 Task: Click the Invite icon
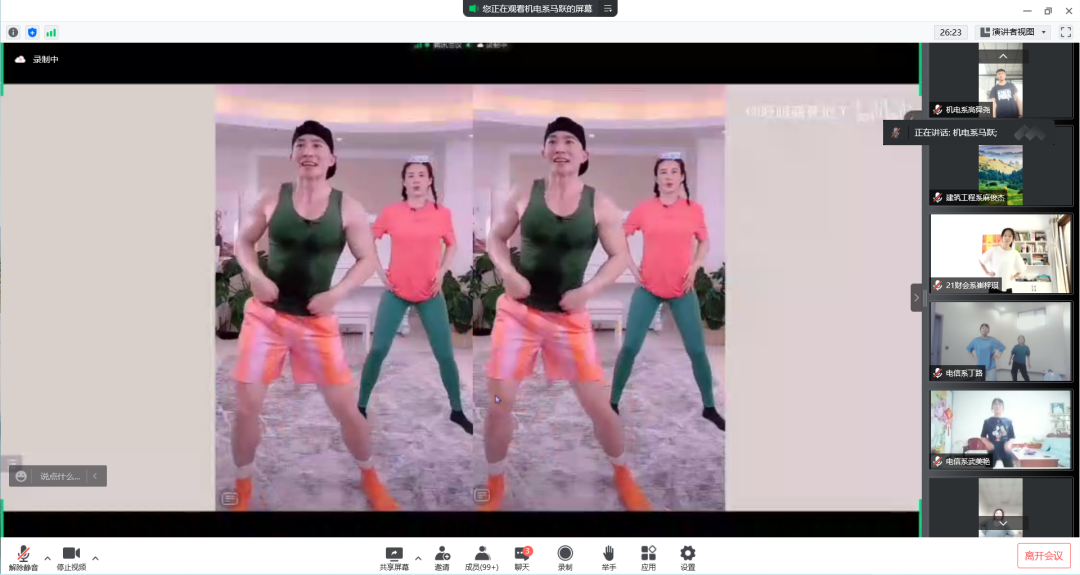coord(442,558)
